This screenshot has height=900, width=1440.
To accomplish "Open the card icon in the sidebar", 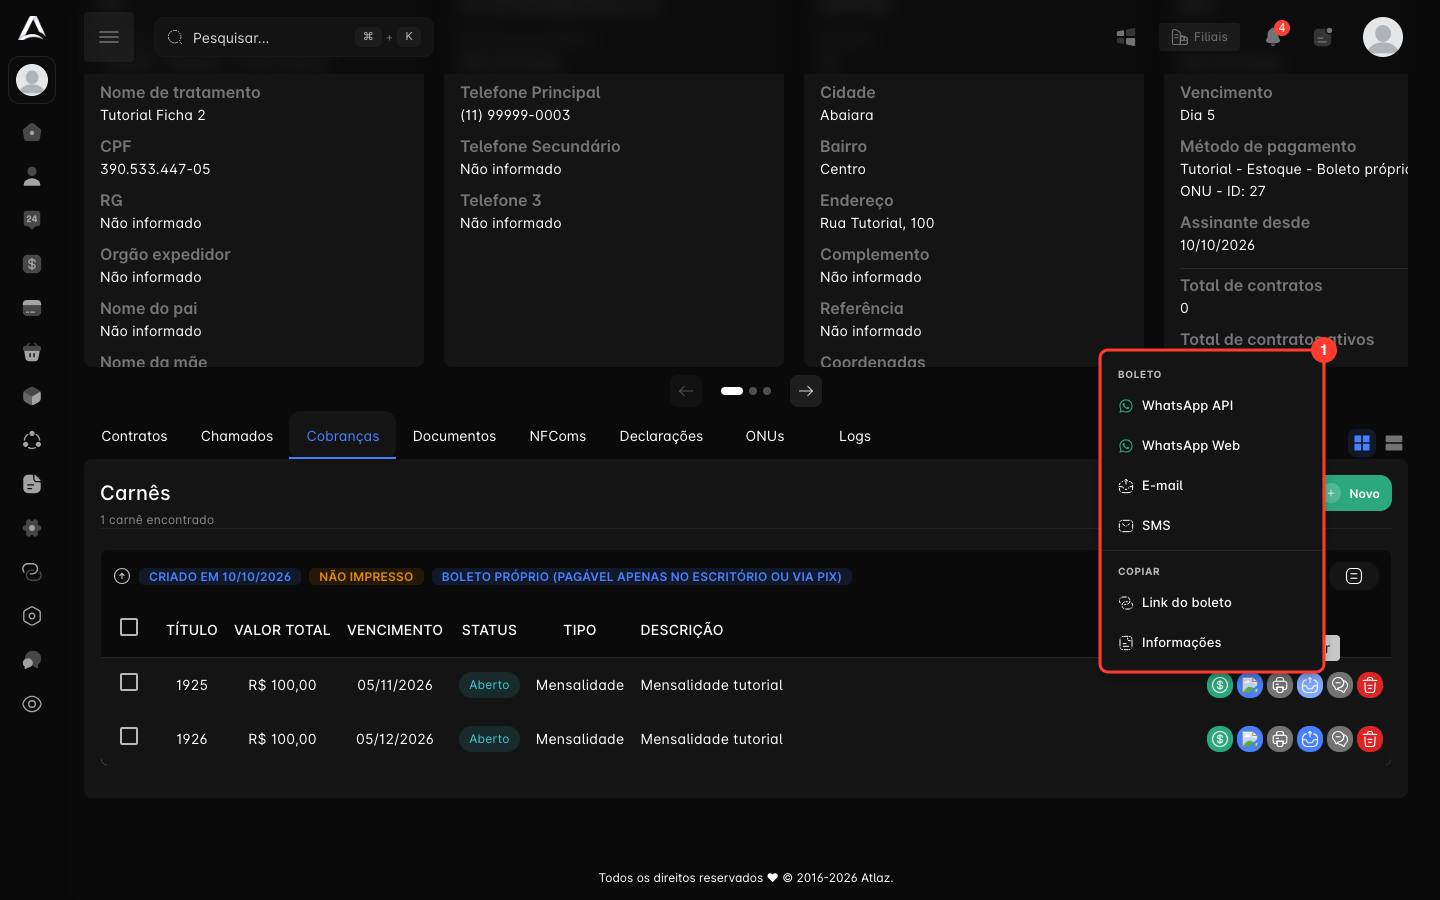I will tap(32, 308).
